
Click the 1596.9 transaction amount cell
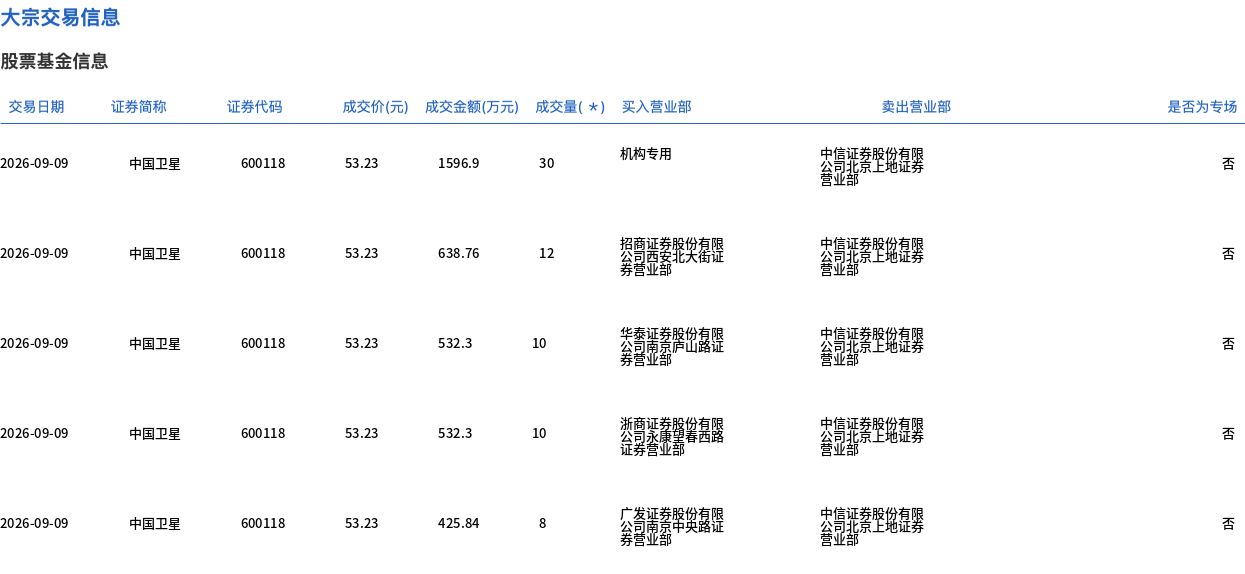[458, 163]
